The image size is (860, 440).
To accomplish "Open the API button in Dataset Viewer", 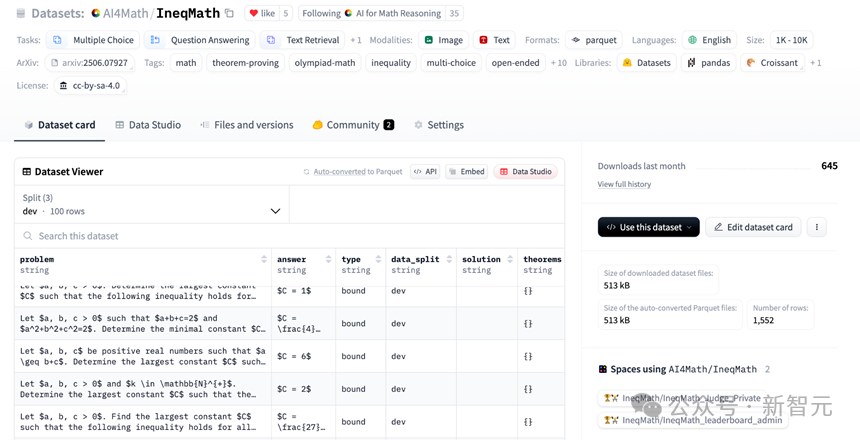I will point(425,172).
